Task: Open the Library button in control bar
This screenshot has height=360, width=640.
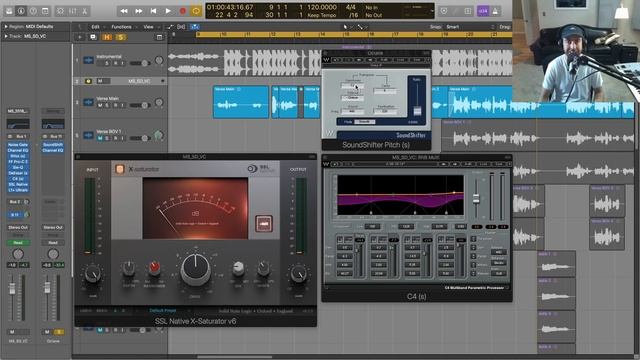Action: pos(9,11)
